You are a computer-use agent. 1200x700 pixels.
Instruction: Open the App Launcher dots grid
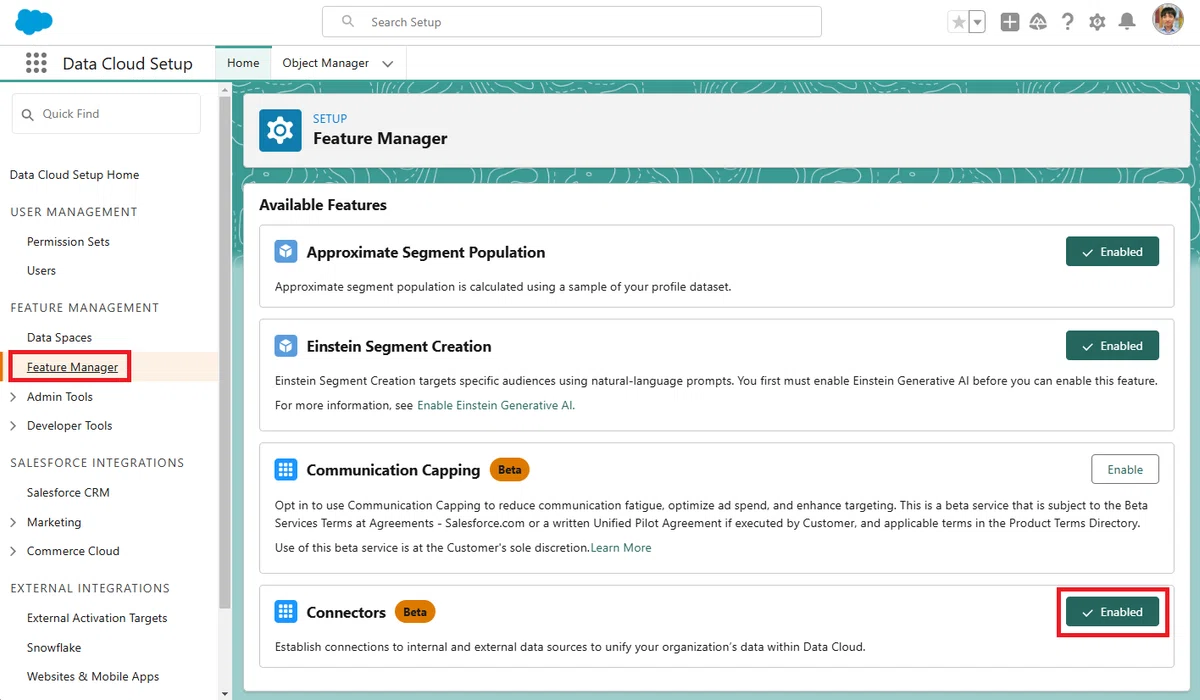(x=37, y=63)
